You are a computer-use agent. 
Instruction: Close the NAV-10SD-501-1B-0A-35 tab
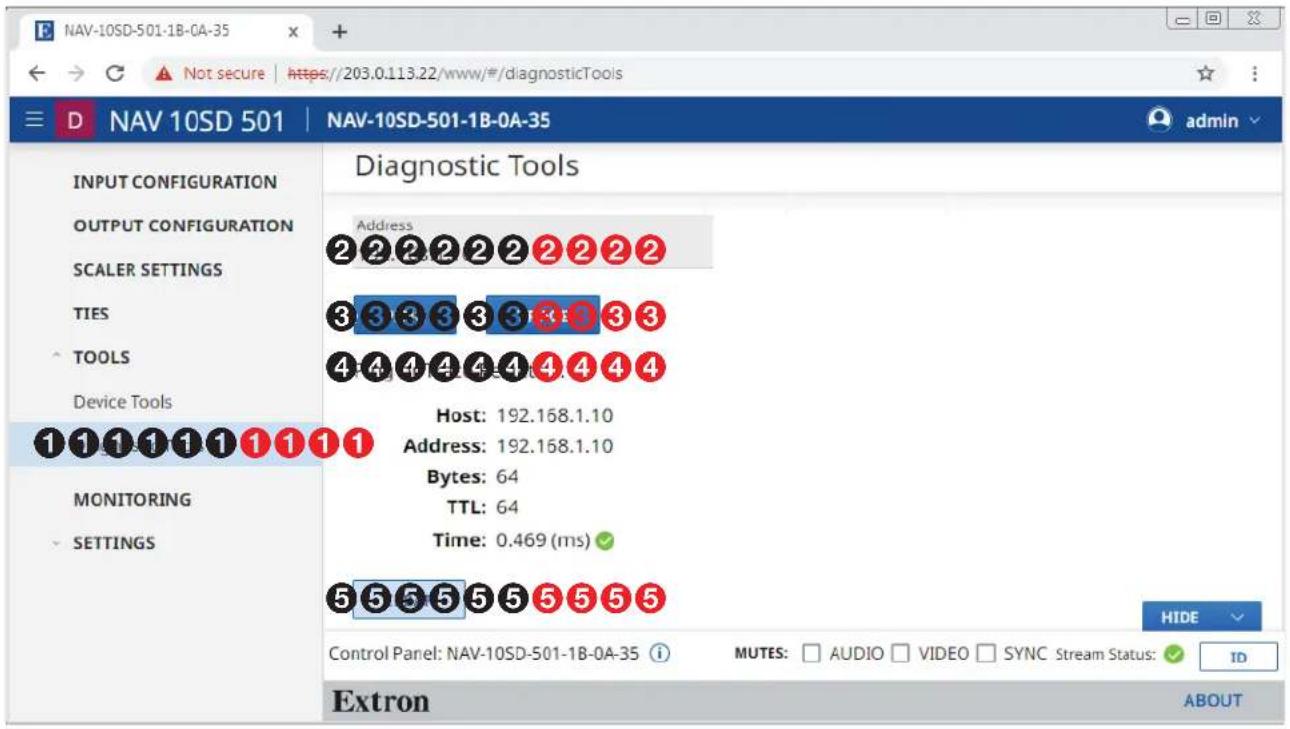[x=293, y=31]
